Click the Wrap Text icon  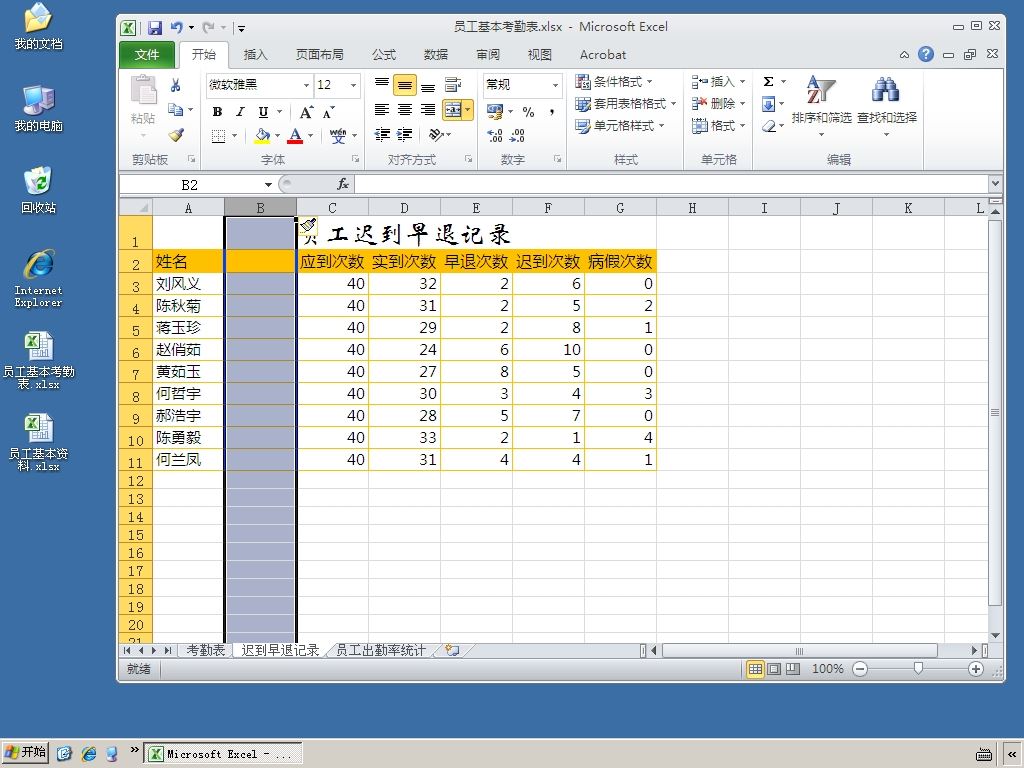(453, 85)
